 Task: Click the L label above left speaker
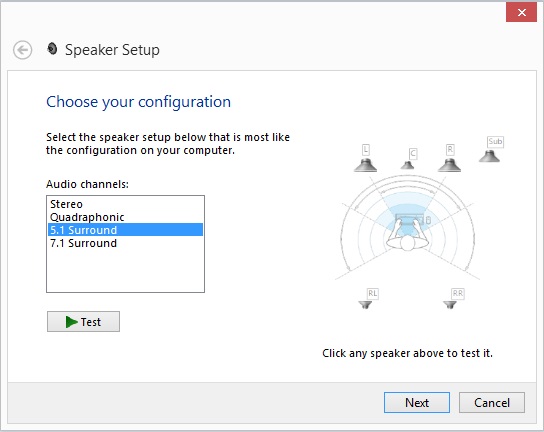[x=365, y=150]
